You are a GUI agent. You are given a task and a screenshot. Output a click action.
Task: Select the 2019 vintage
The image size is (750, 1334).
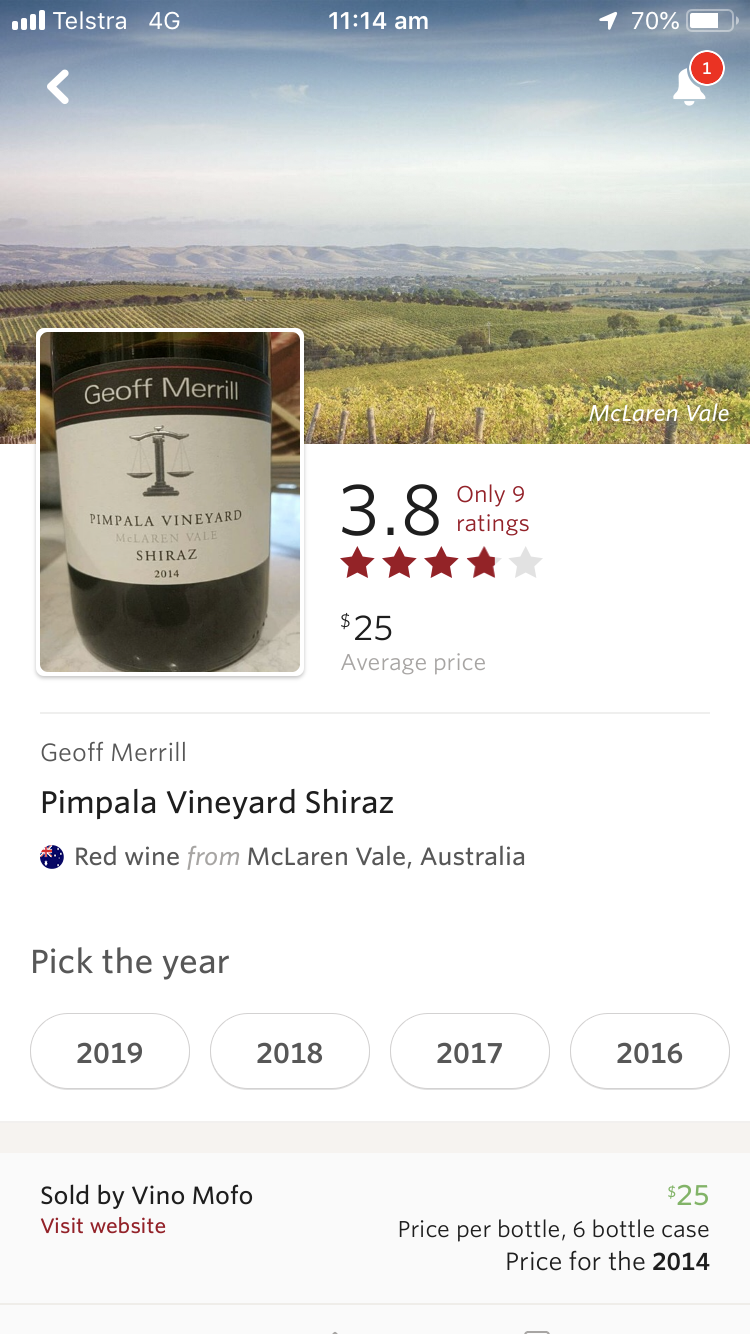point(110,1052)
